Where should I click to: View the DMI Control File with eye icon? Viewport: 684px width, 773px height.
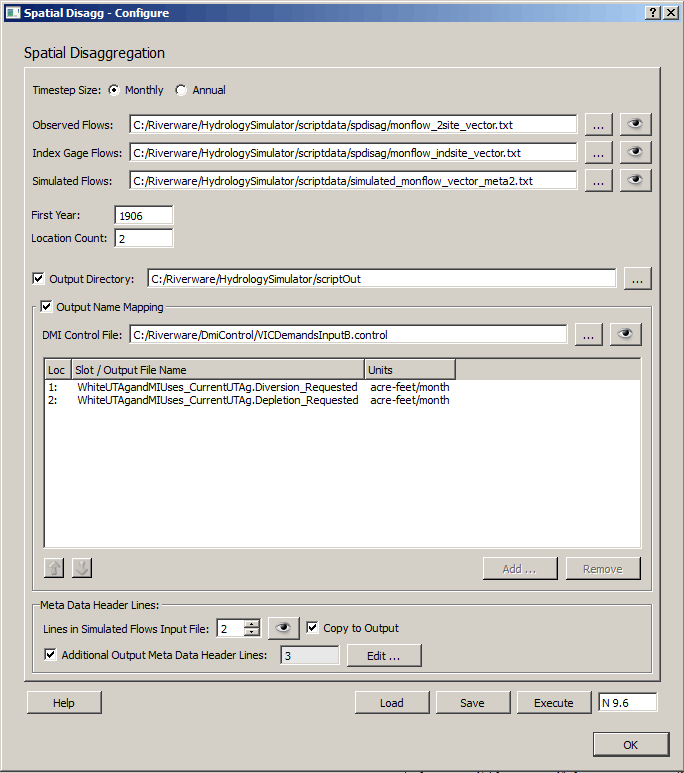tap(625, 335)
